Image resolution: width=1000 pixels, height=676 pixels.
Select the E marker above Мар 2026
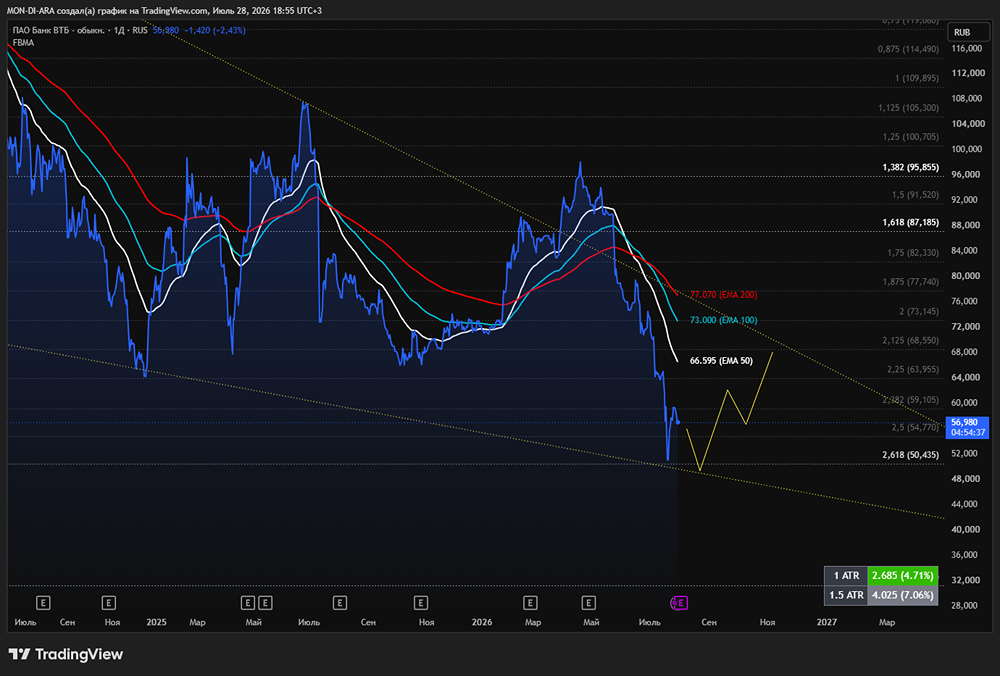530,603
